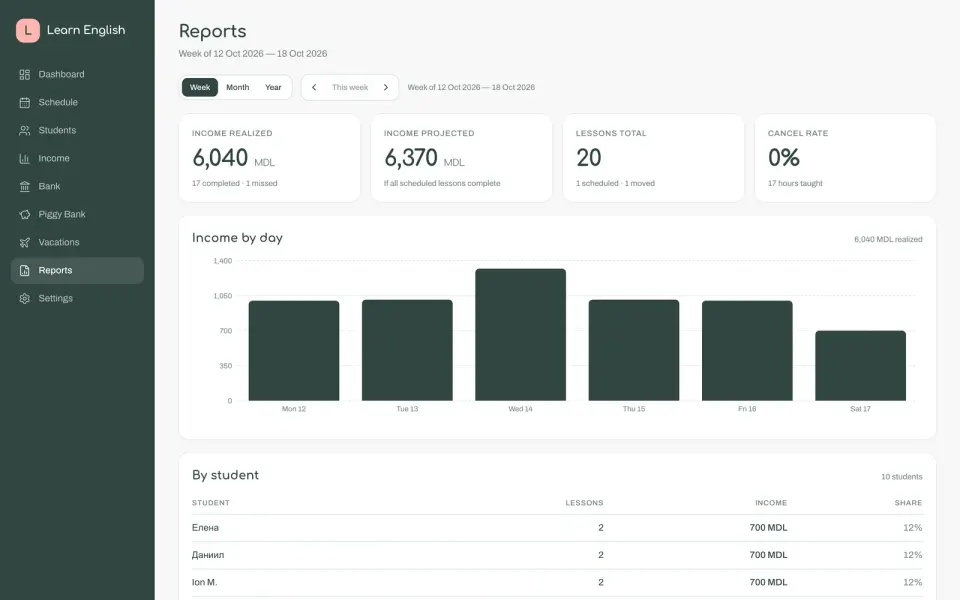The width and height of the screenshot is (960, 600).
Task: Open the Settings menu label
Action: [56, 298]
